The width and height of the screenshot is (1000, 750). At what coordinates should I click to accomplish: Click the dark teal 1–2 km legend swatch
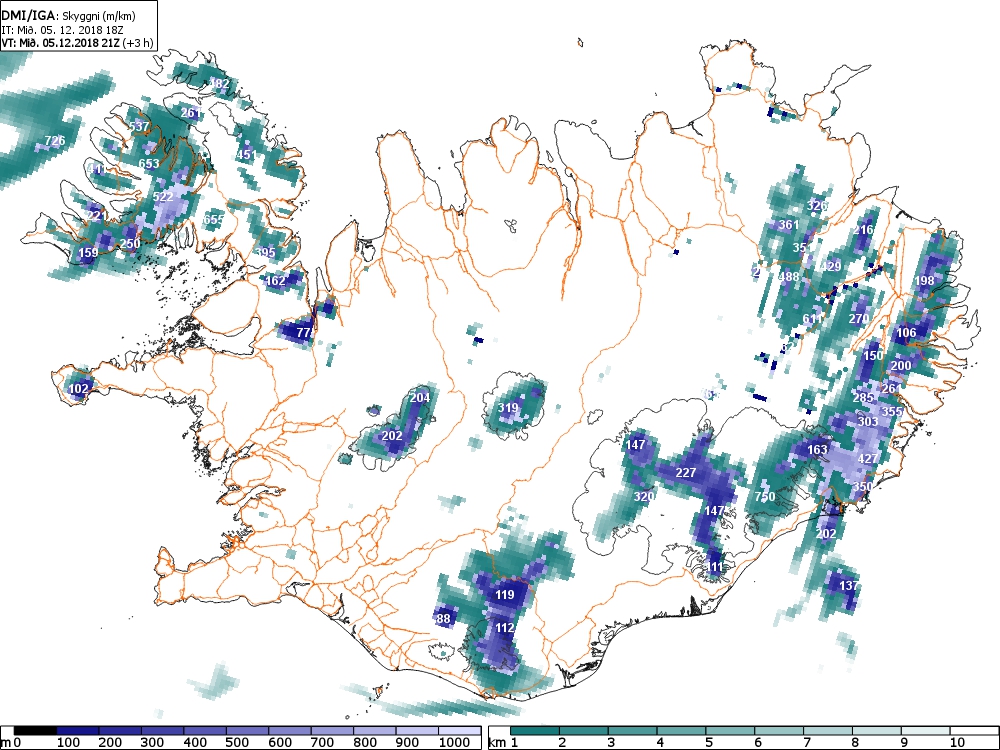[534, 730]
